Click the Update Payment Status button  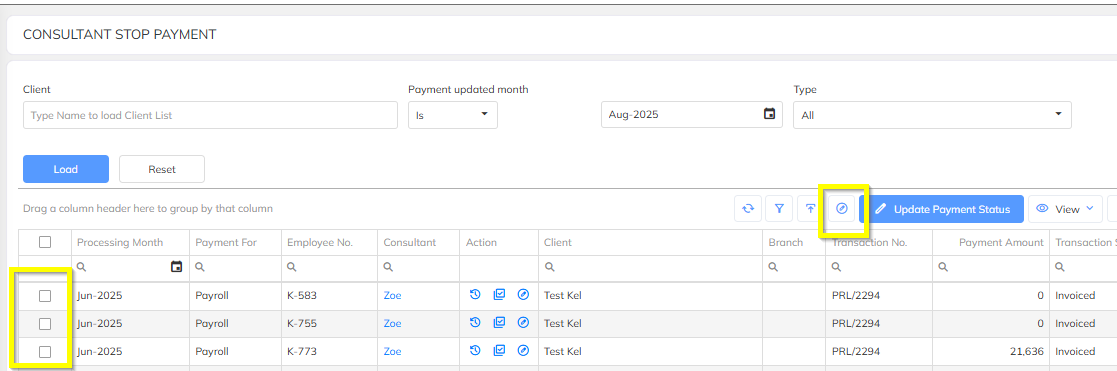pyautogui.click(x=942, y=209)
